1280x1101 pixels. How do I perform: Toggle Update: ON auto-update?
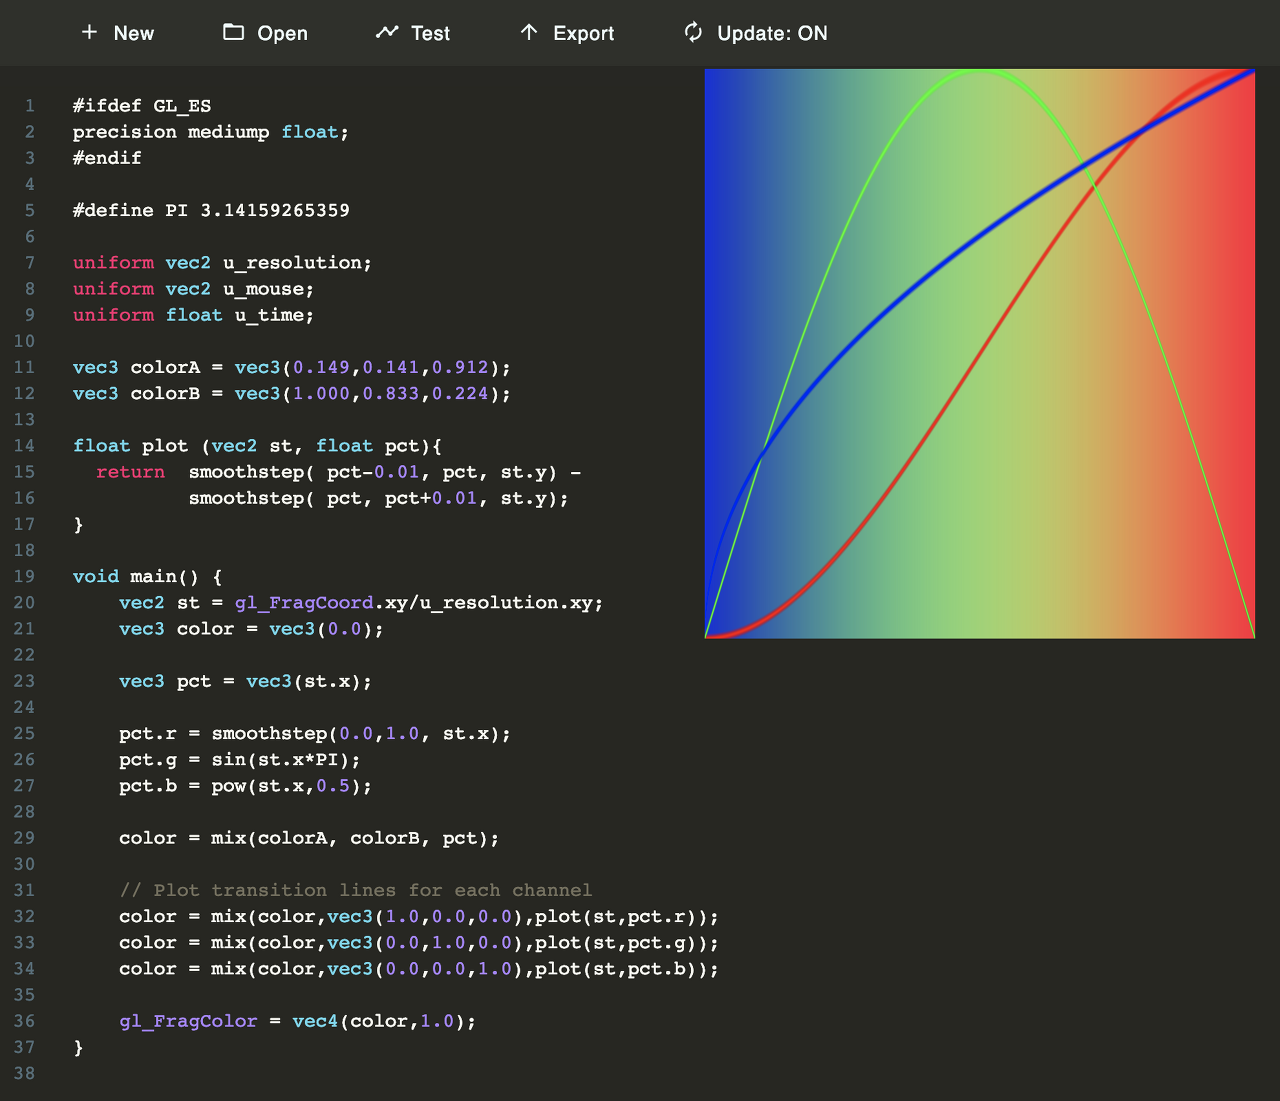click(x=772, y=33)
